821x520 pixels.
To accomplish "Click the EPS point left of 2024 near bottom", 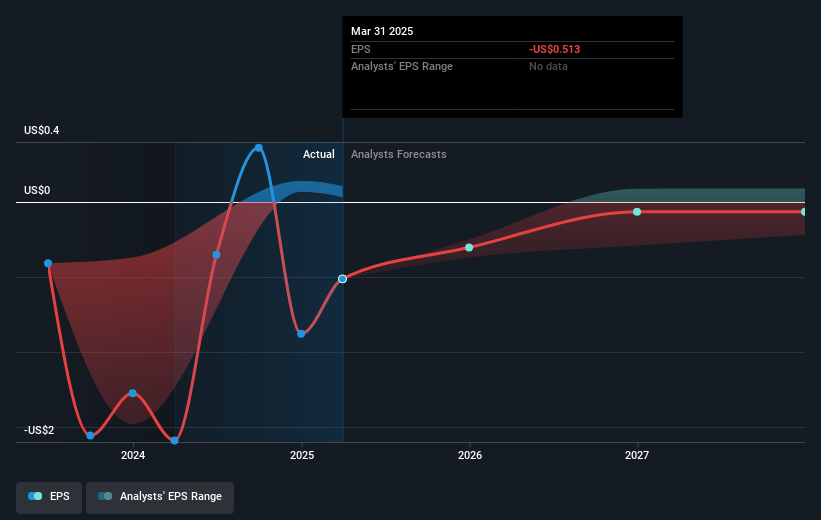I will [x=90, y=436].
